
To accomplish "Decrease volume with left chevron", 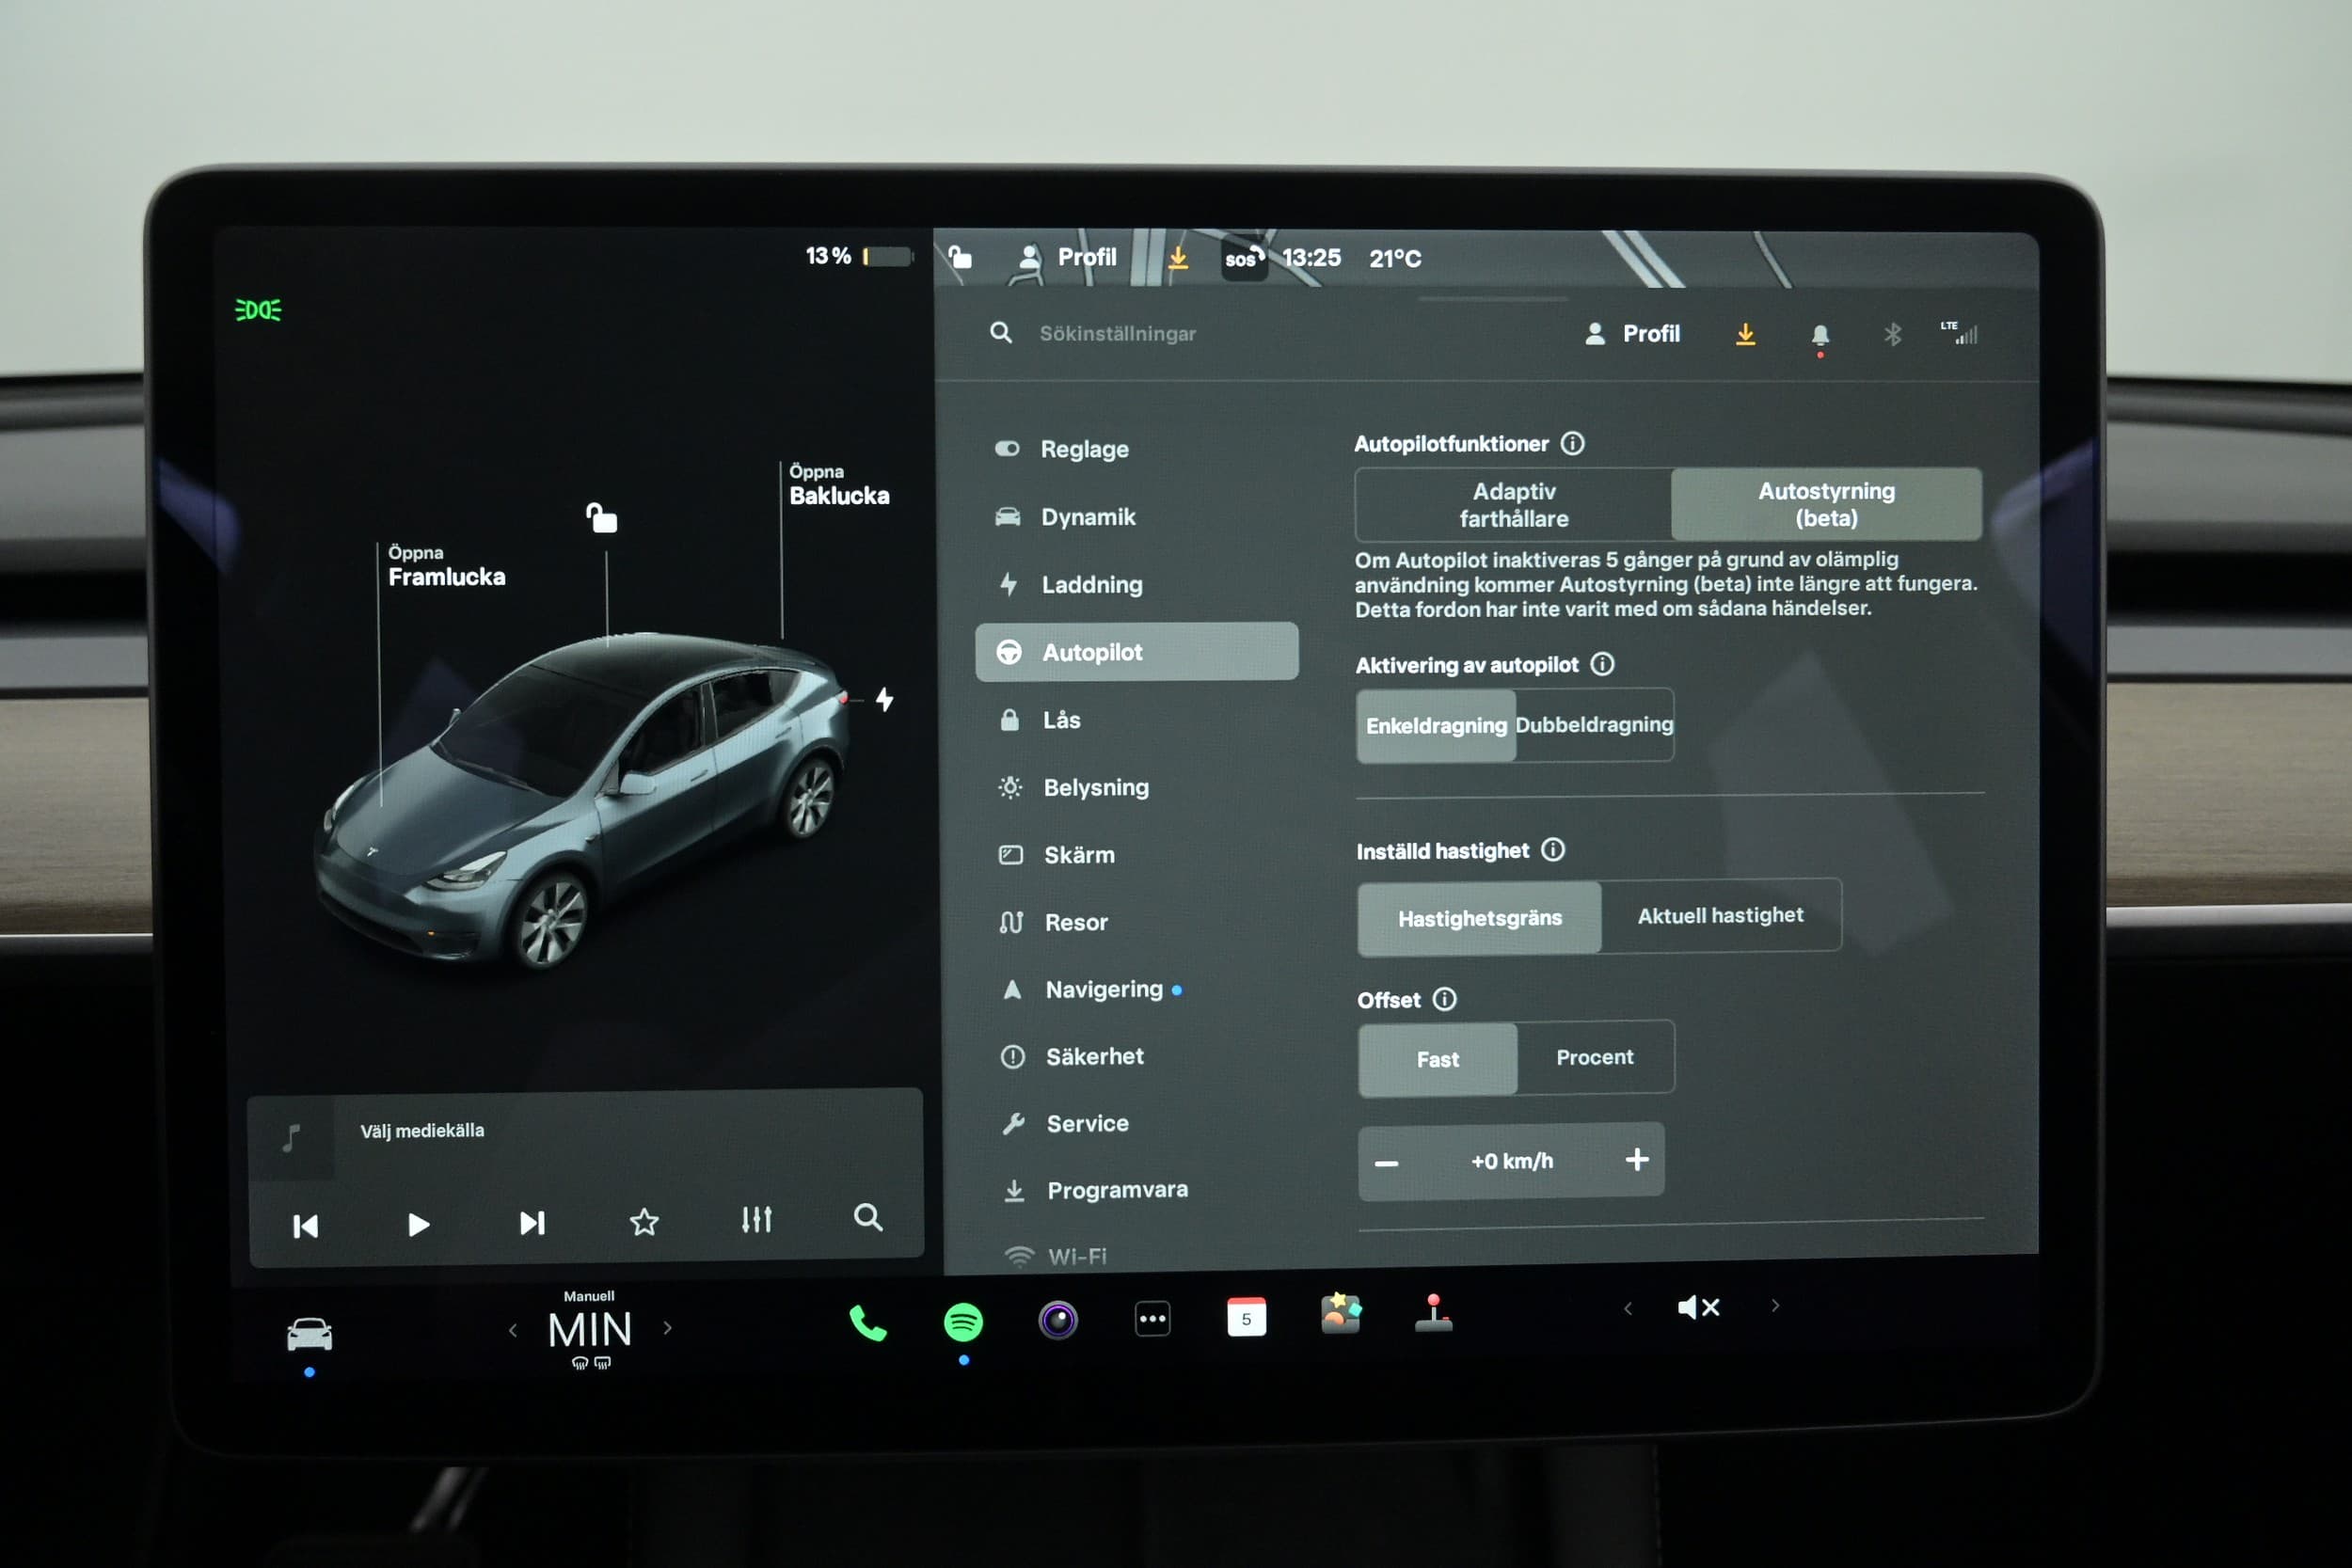I will point(1627,1308).
